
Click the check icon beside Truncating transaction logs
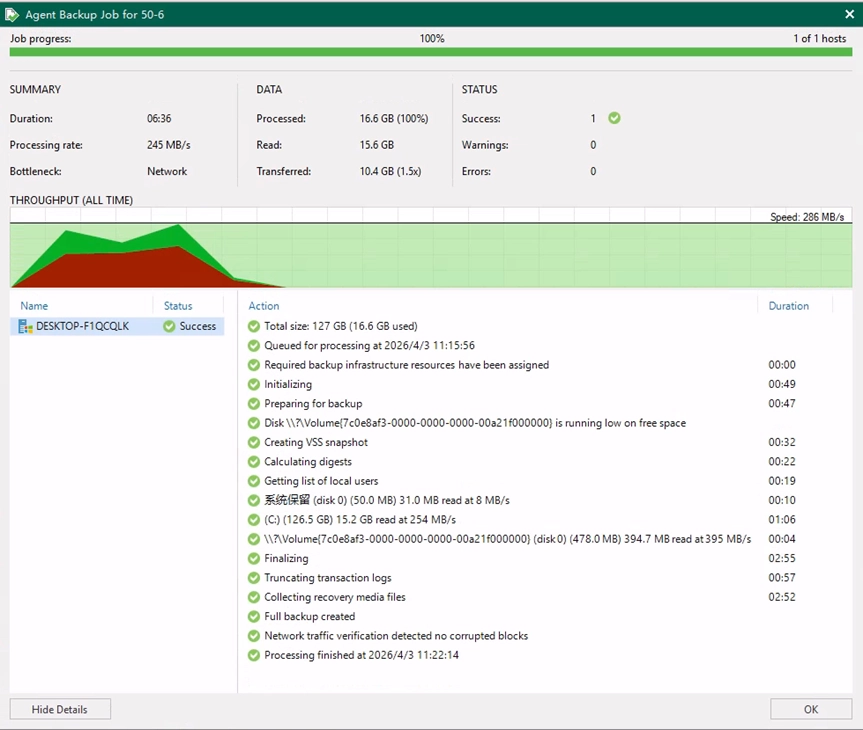[254, 578]
